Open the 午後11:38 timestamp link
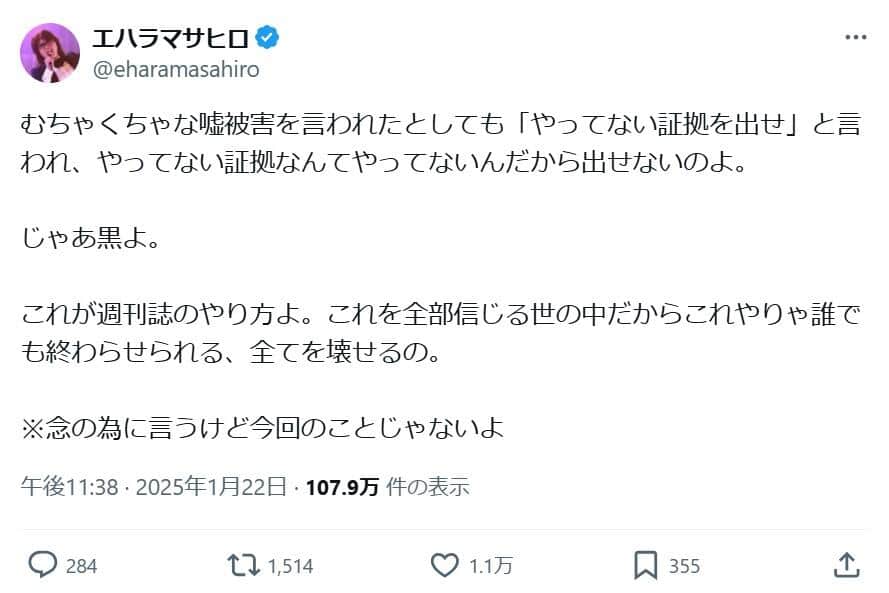 point(70,487)
